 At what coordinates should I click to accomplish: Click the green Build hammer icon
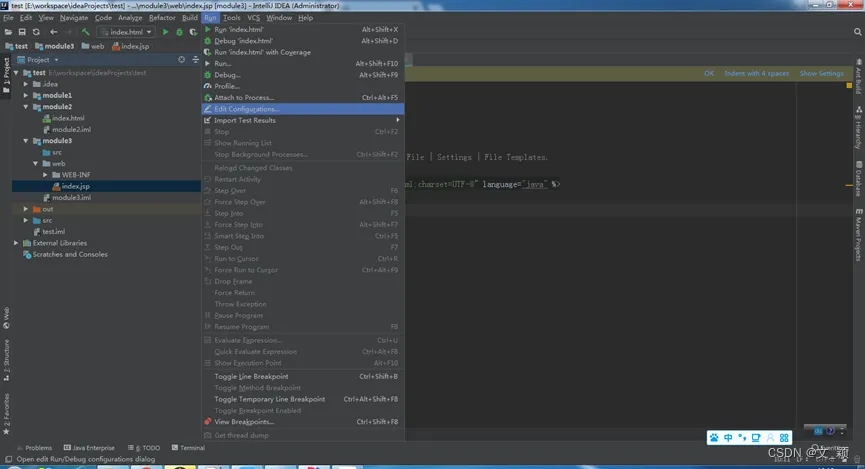click(x=85, y=32)
